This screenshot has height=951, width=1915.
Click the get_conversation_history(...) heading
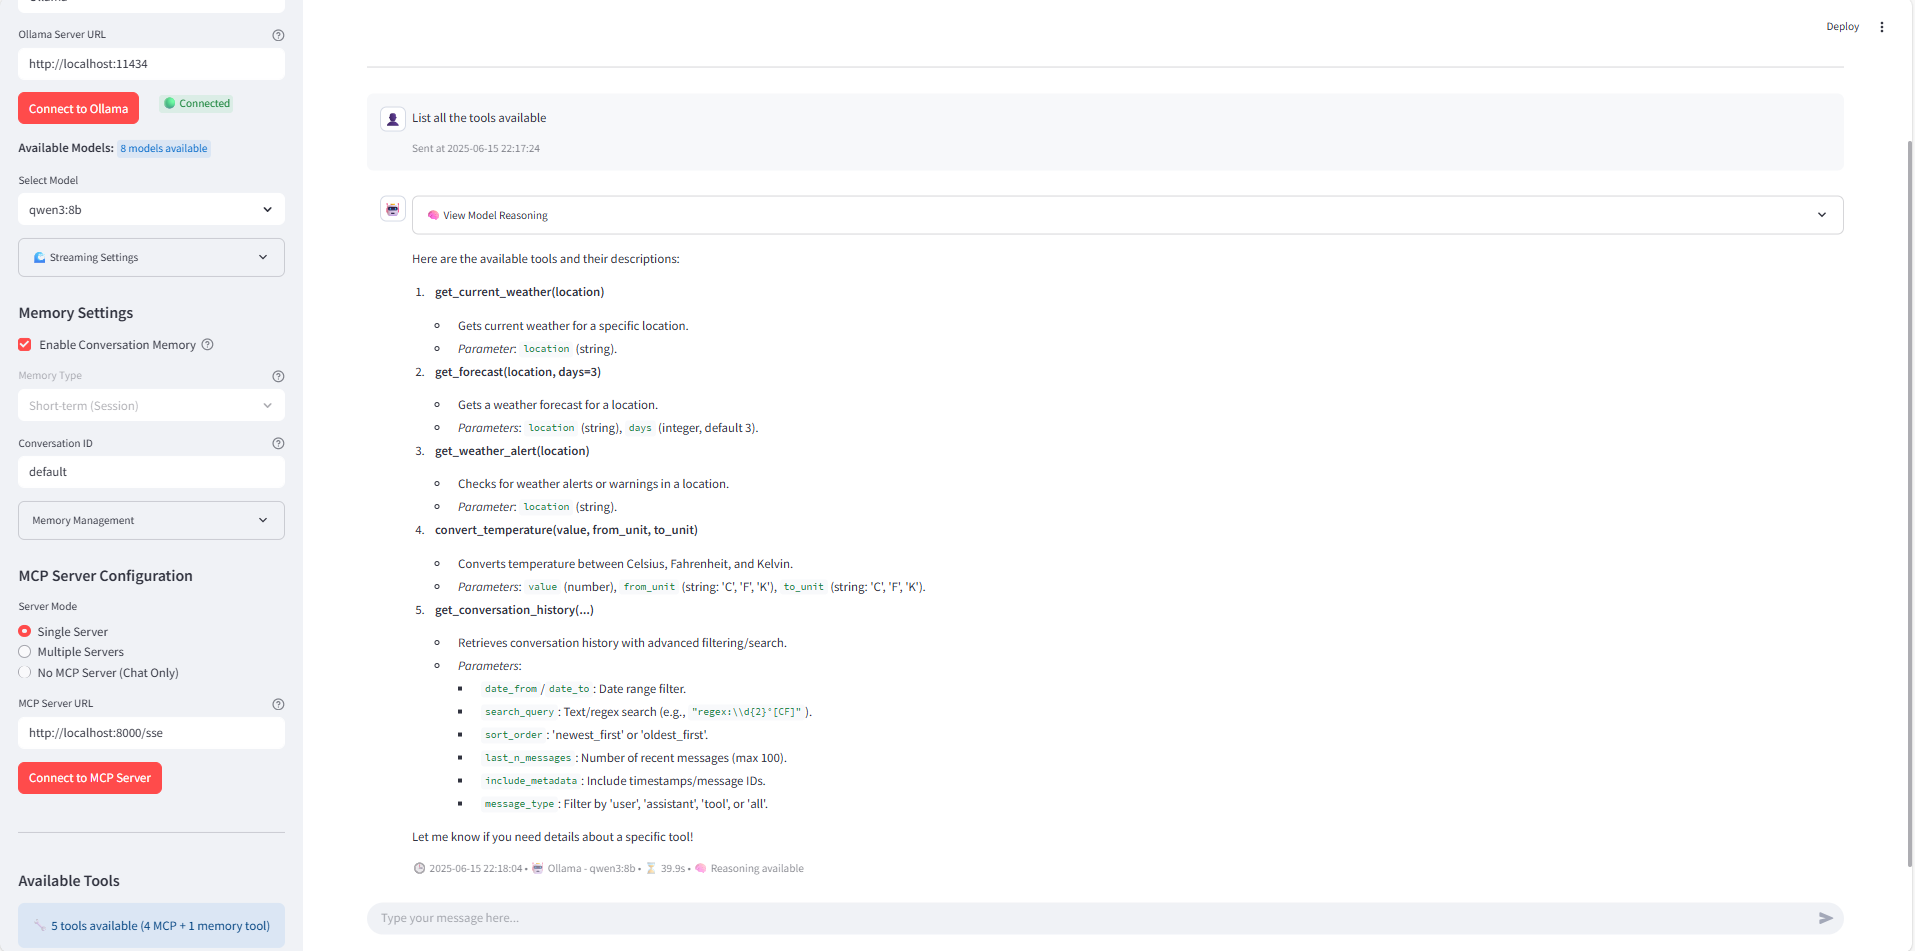(x=514, y=610)
